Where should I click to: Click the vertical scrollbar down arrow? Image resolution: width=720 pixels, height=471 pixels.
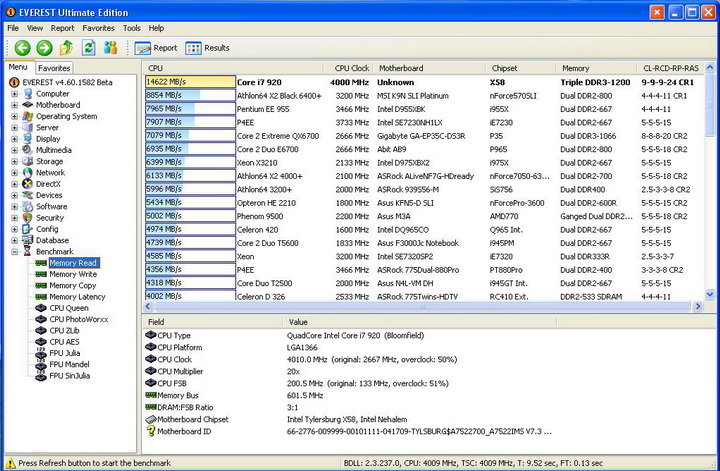pyautogui.click(x=709, y=295)
